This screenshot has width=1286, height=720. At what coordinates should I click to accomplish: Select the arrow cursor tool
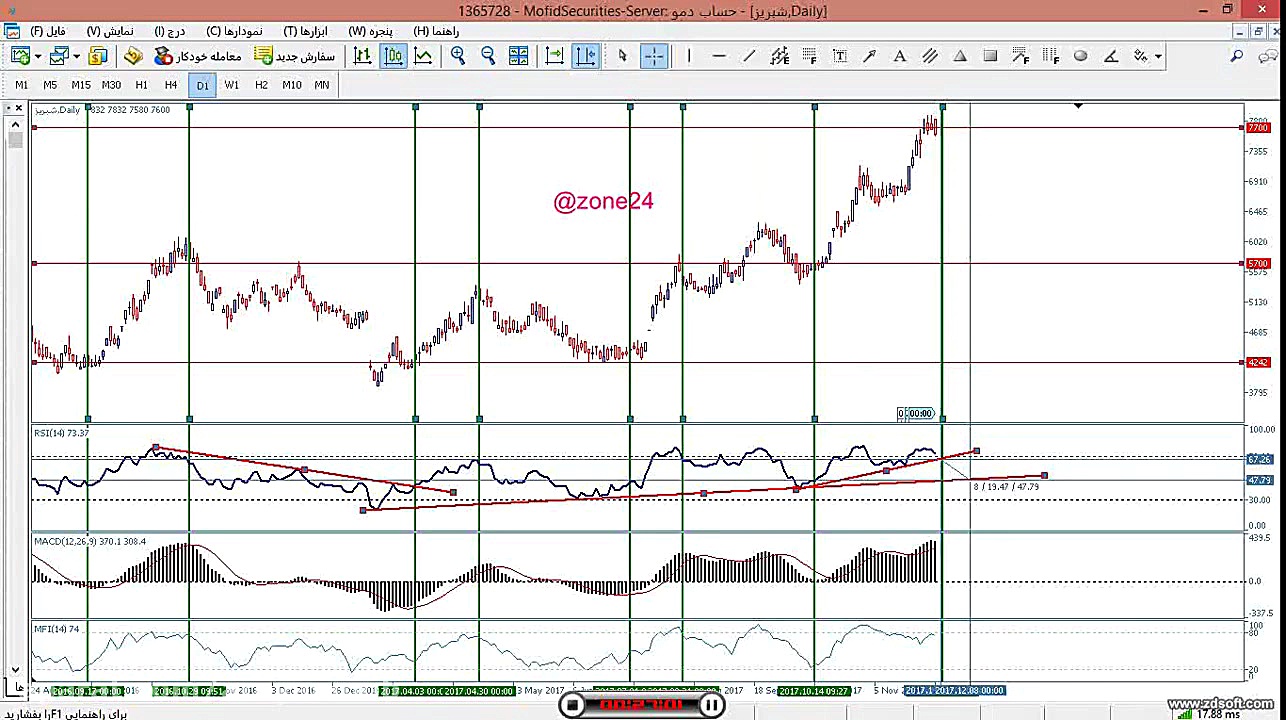(622, 56)
